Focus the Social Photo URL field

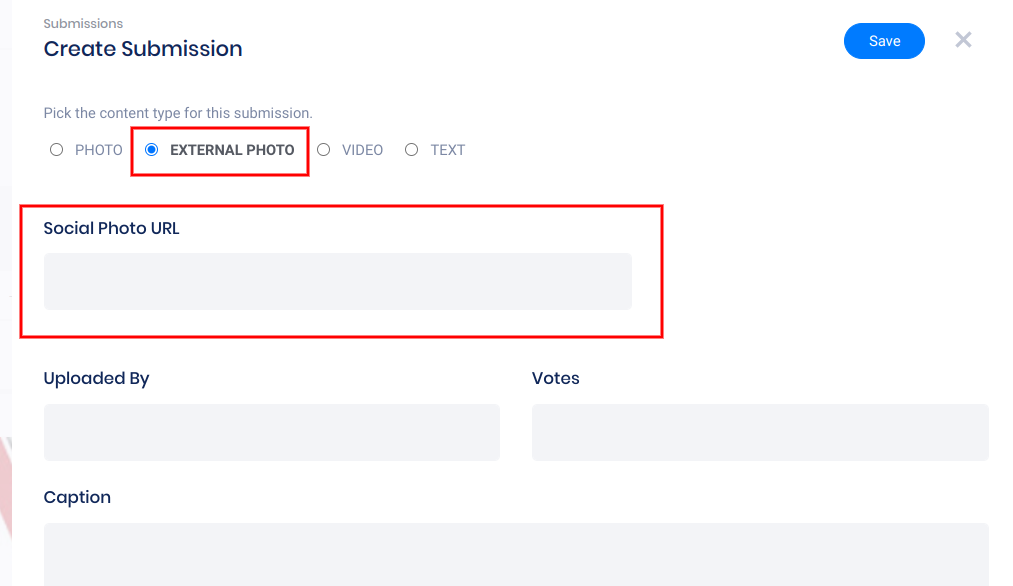[x=337, y=281]
